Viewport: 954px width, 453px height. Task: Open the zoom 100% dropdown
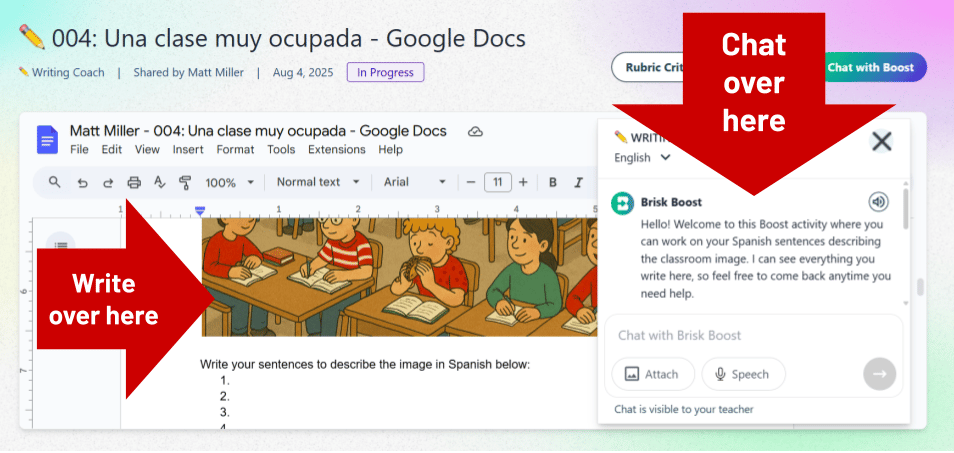[x=229, y=182]
